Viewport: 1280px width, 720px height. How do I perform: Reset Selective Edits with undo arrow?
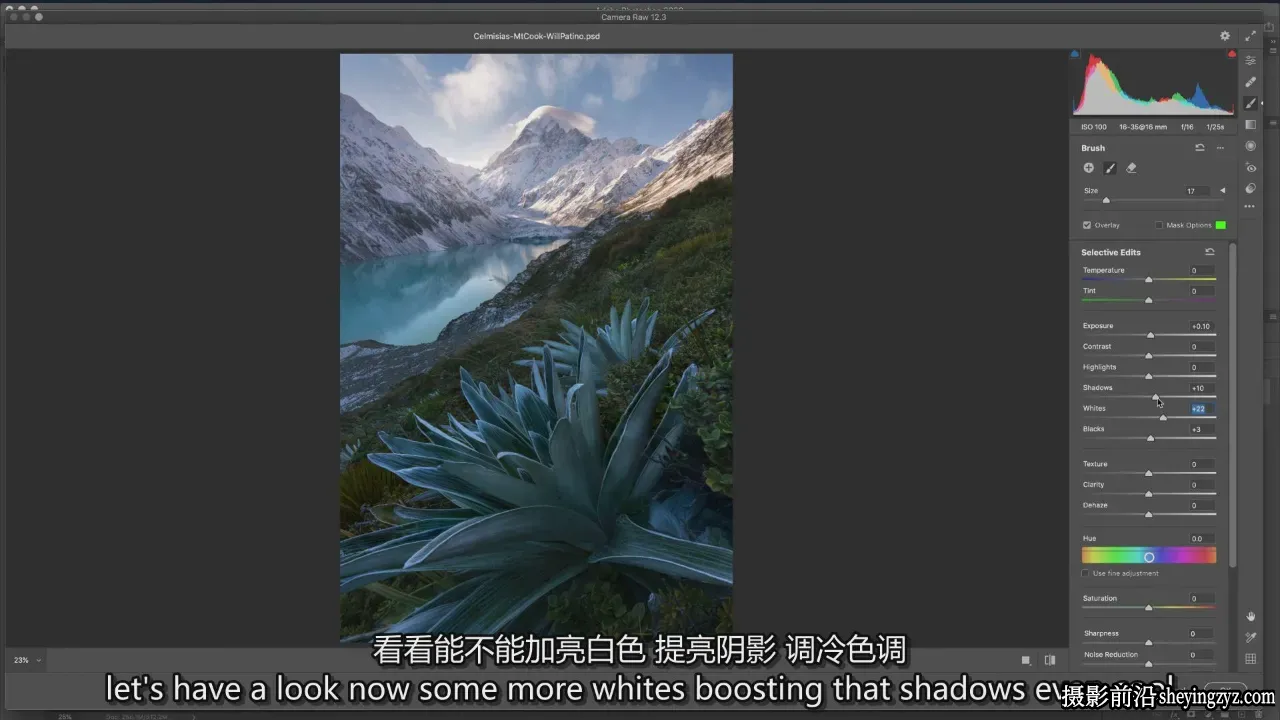pyautogui.click(x=1210, y=252)
